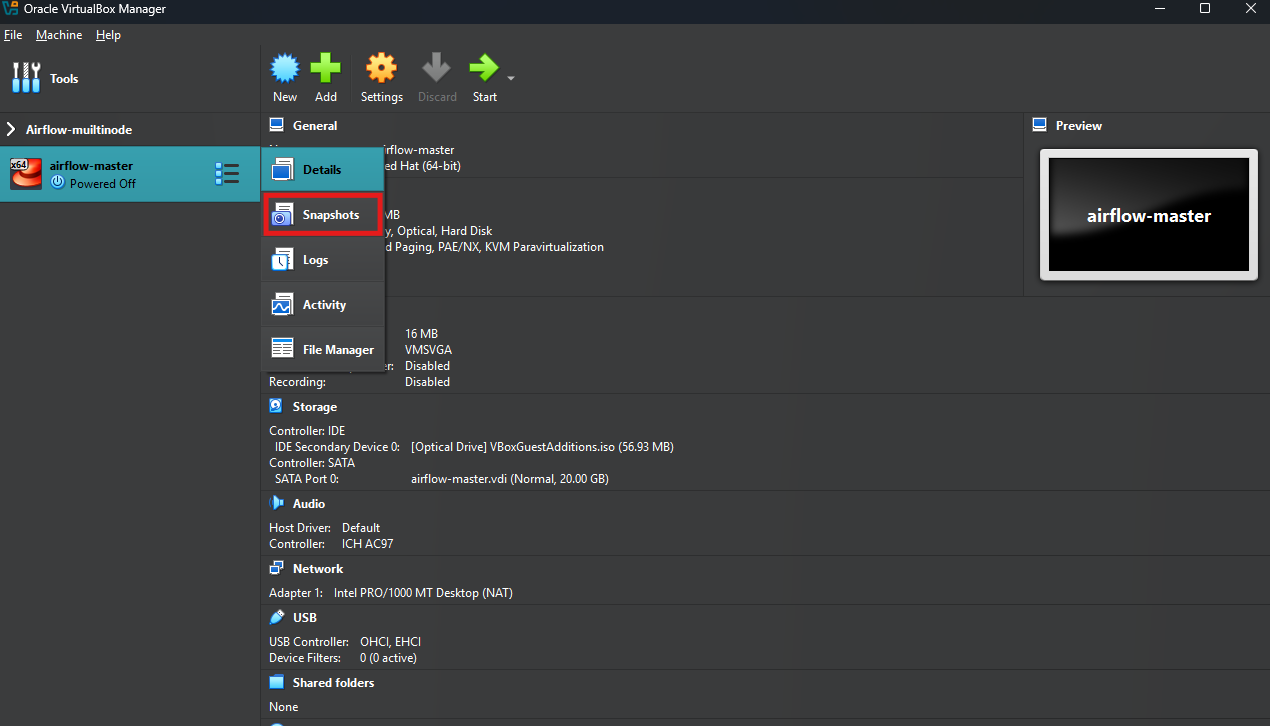Open the Machine menu
Image resolution: width=1270 pixels, height=726 pixels.
[59, 35]
